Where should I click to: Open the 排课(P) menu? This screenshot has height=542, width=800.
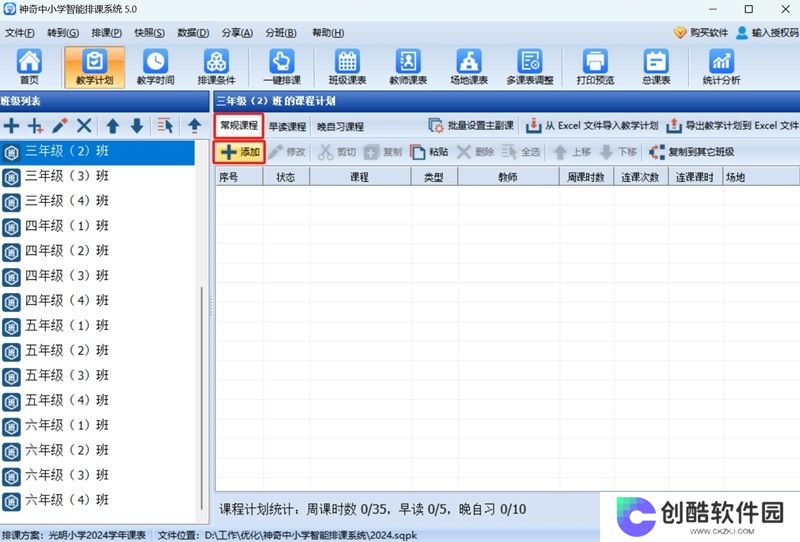click(106, 33)
